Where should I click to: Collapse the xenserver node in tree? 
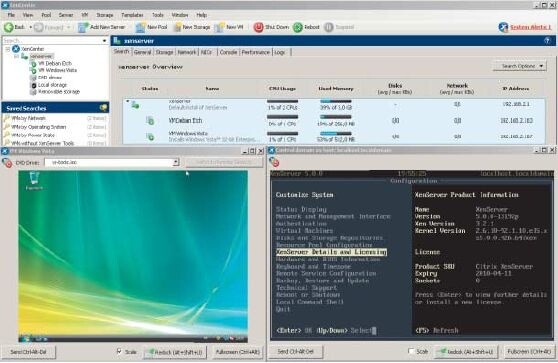[x=16, y=56]
